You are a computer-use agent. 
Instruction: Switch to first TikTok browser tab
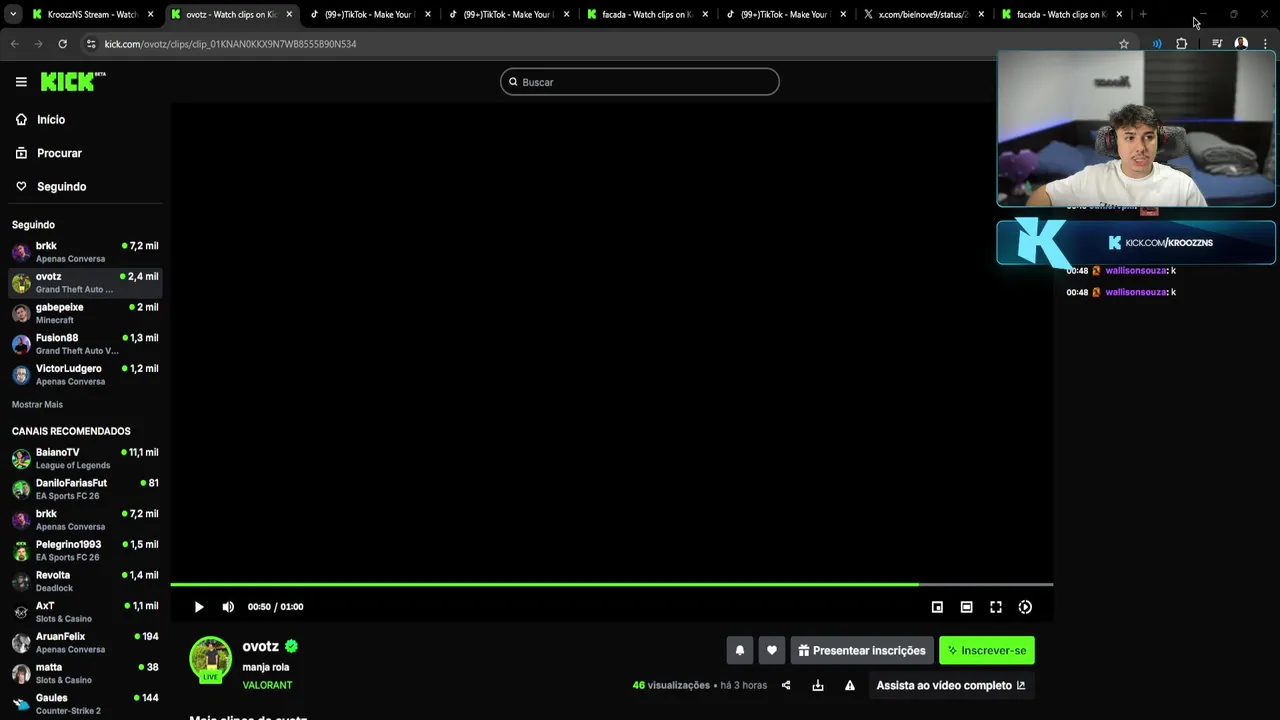[x=369, y=14]
